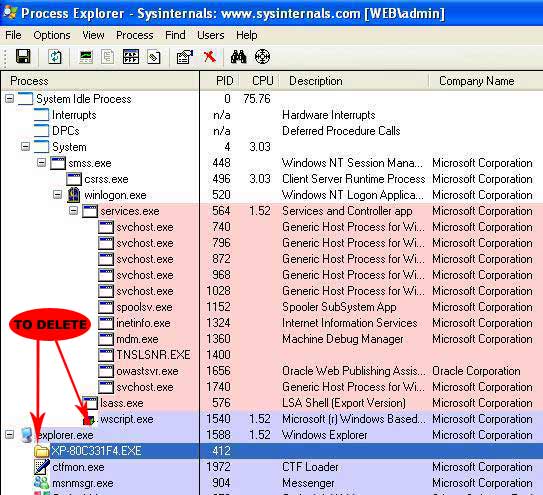Click the msnmsgr.exe Messenger icon

pyautogui.click(x=42, y=483)
